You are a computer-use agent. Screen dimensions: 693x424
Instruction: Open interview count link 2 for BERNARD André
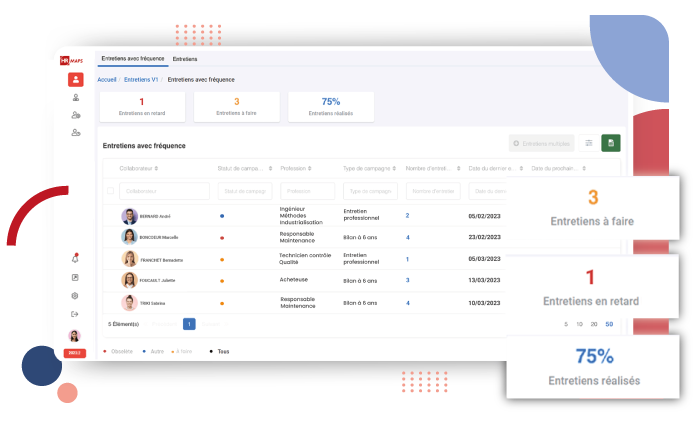407,216
